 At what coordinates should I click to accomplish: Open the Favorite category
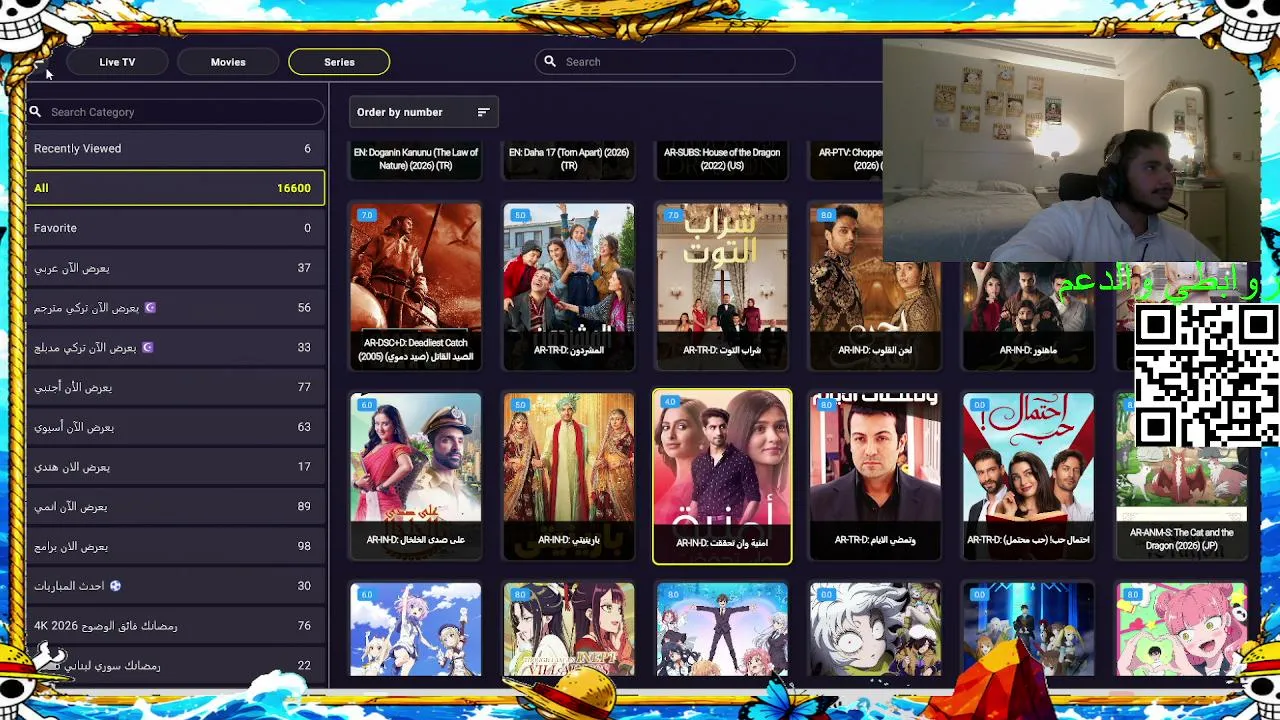click(175, 228)
